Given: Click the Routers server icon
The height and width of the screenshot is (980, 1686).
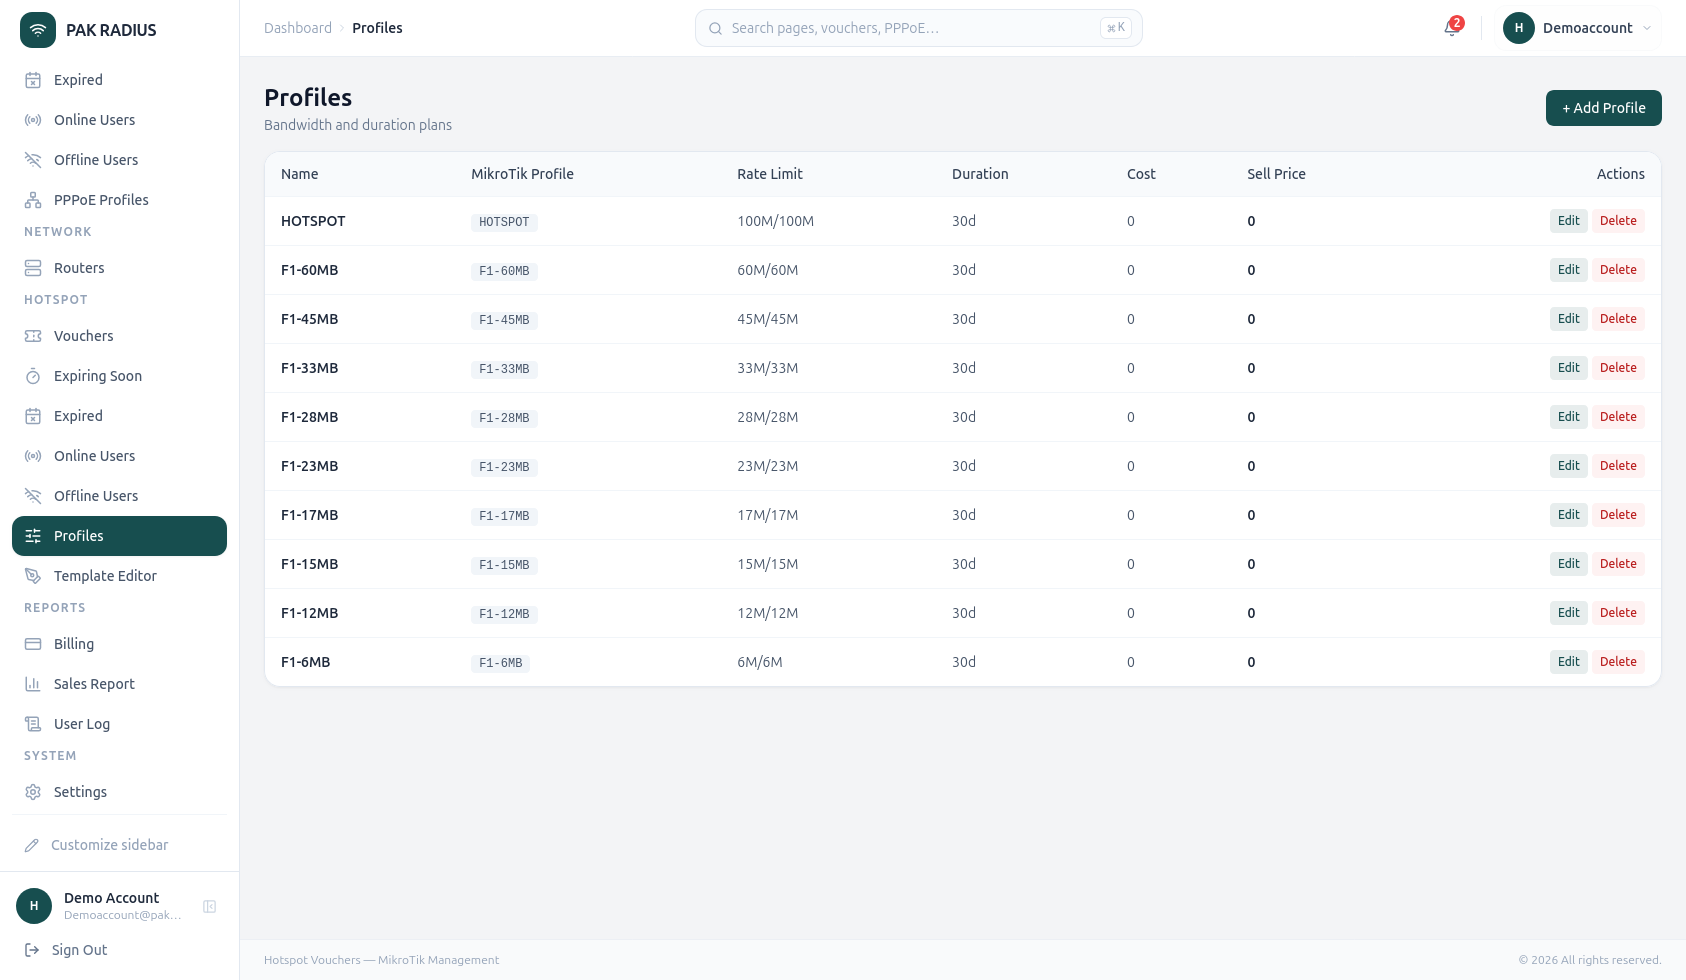Looking at the screenshot, I should pyautogui.click(x=33, y=268).
